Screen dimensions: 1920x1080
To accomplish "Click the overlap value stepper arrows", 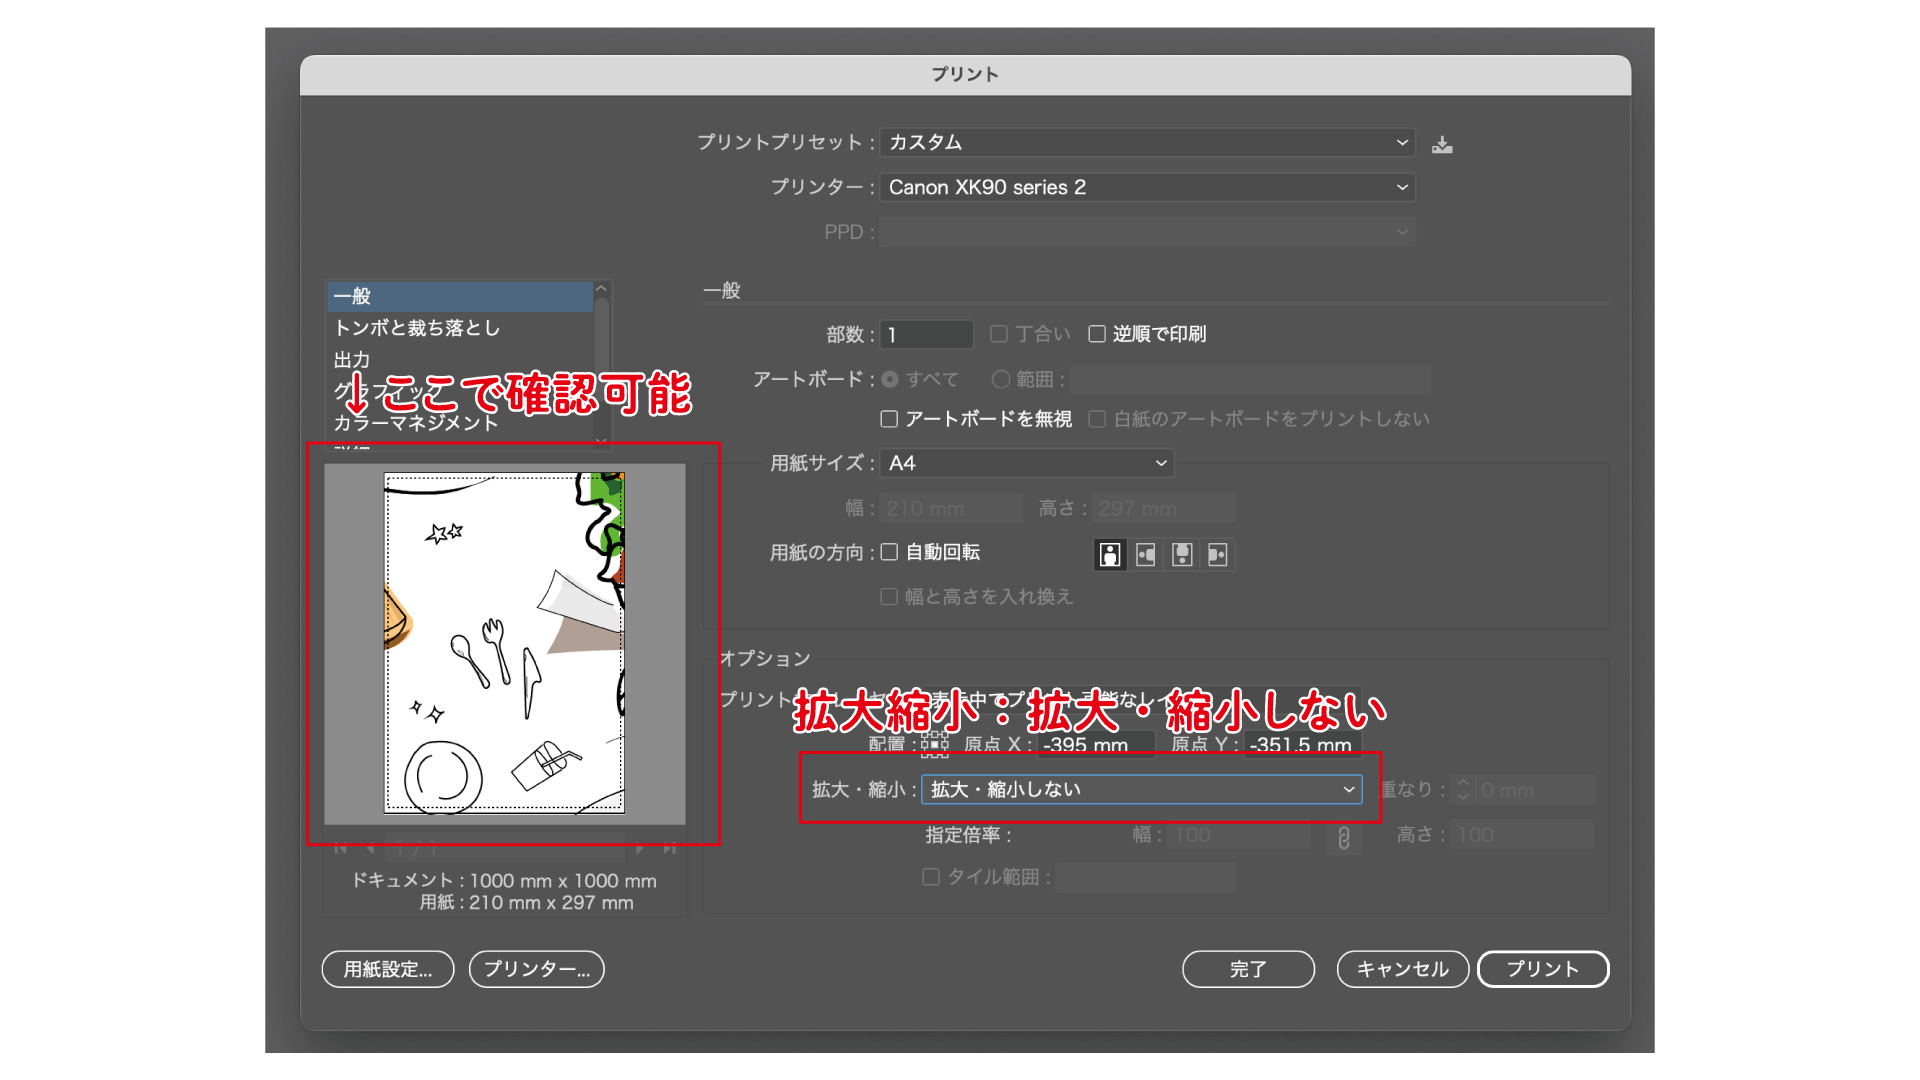I will tap(1463, 790).
